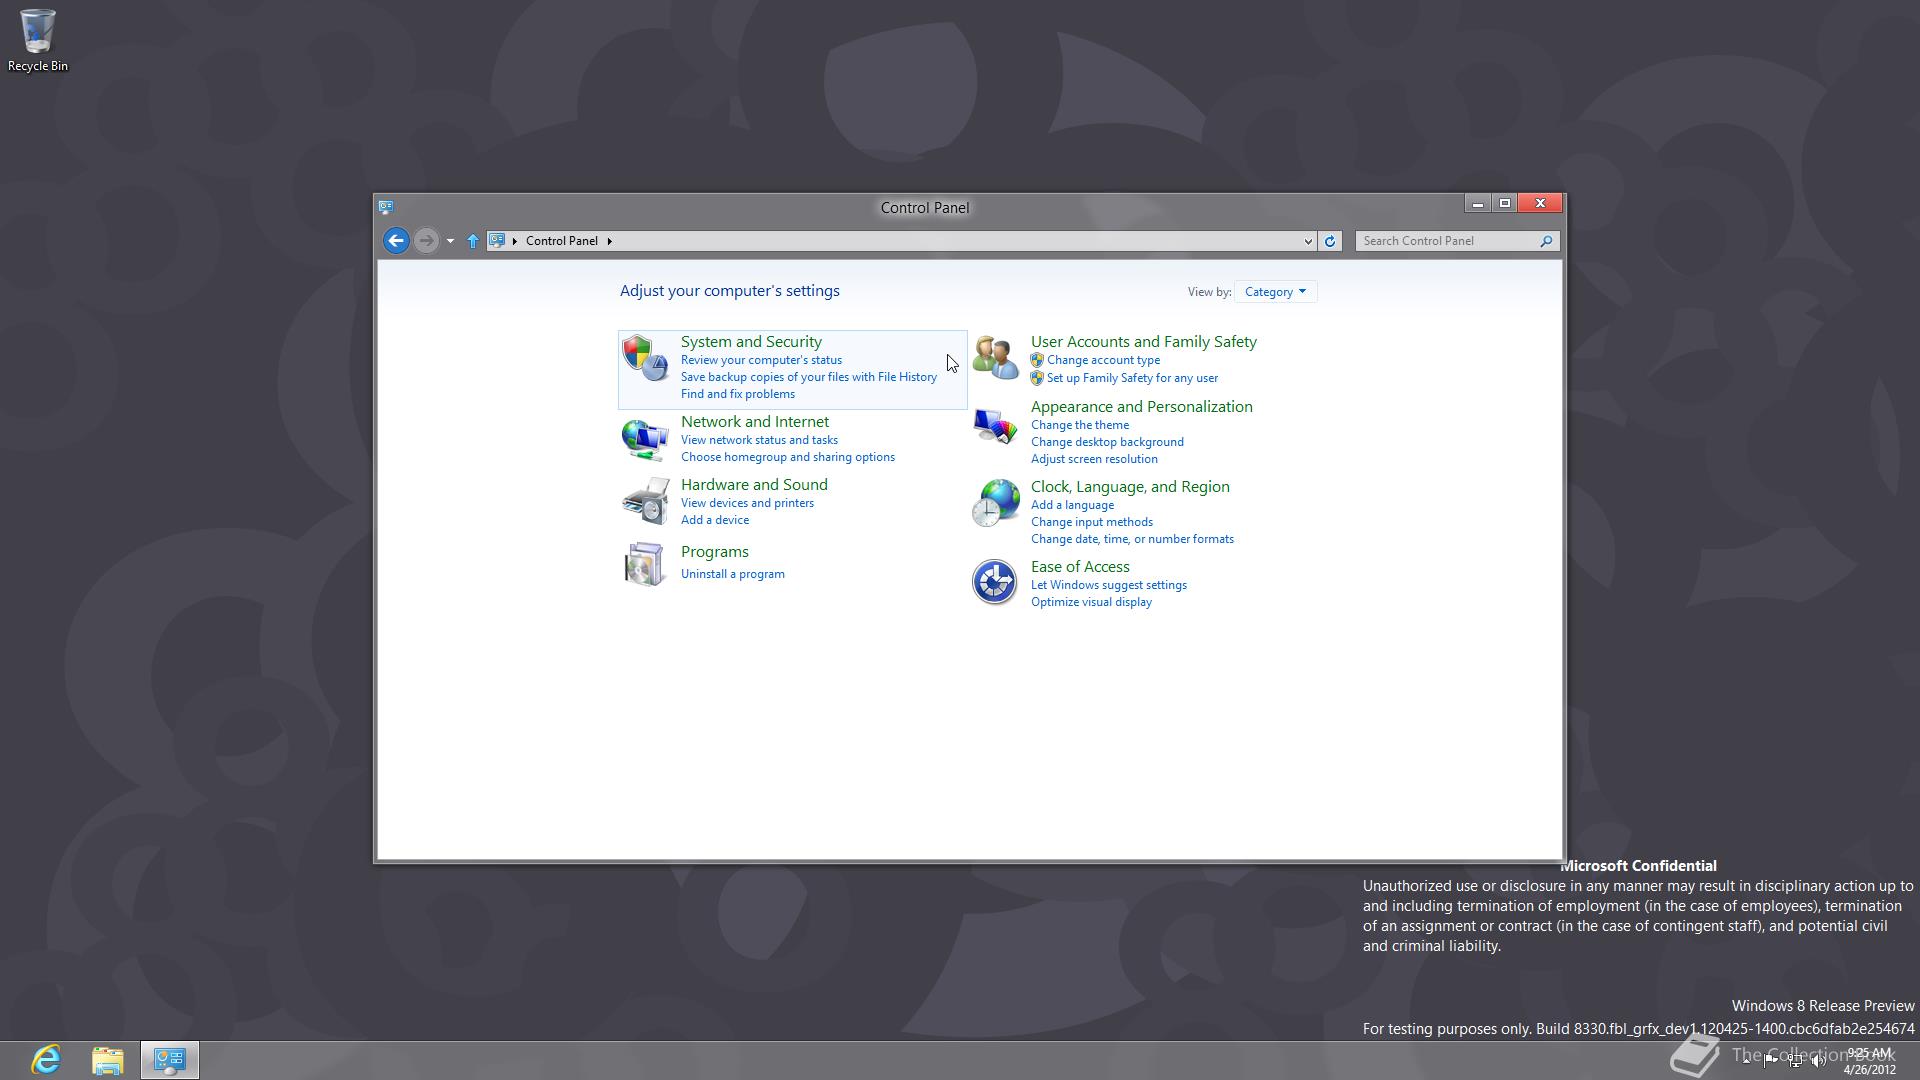Refresh the Control Panel view

pyautogui.click(x=1330, y=241)
